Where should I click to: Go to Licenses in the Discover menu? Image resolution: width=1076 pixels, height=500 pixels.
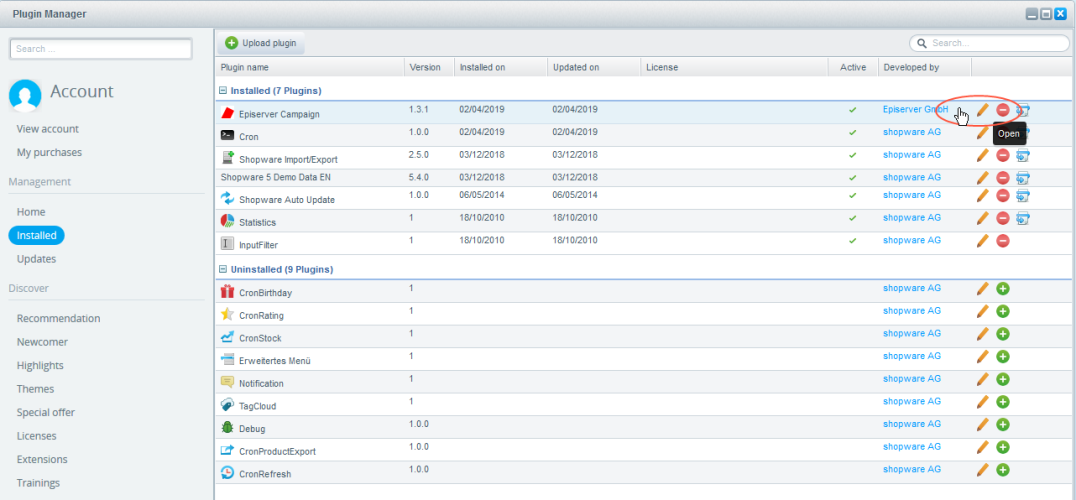tap(38, 436)
